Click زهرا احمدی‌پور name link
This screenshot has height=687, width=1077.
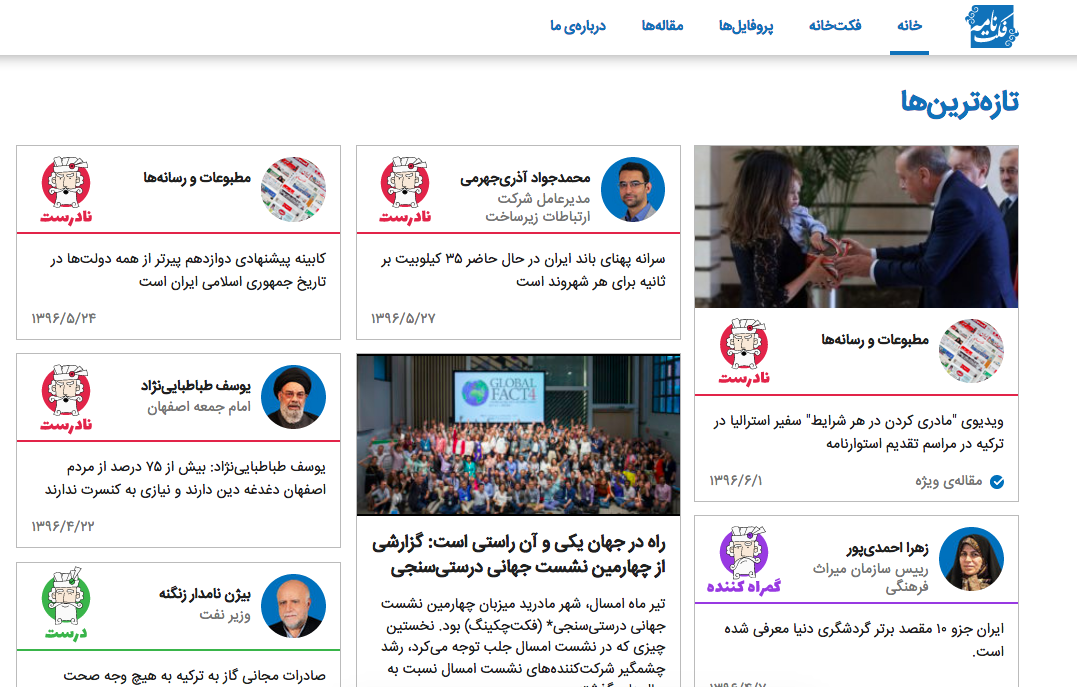[887, 548]
